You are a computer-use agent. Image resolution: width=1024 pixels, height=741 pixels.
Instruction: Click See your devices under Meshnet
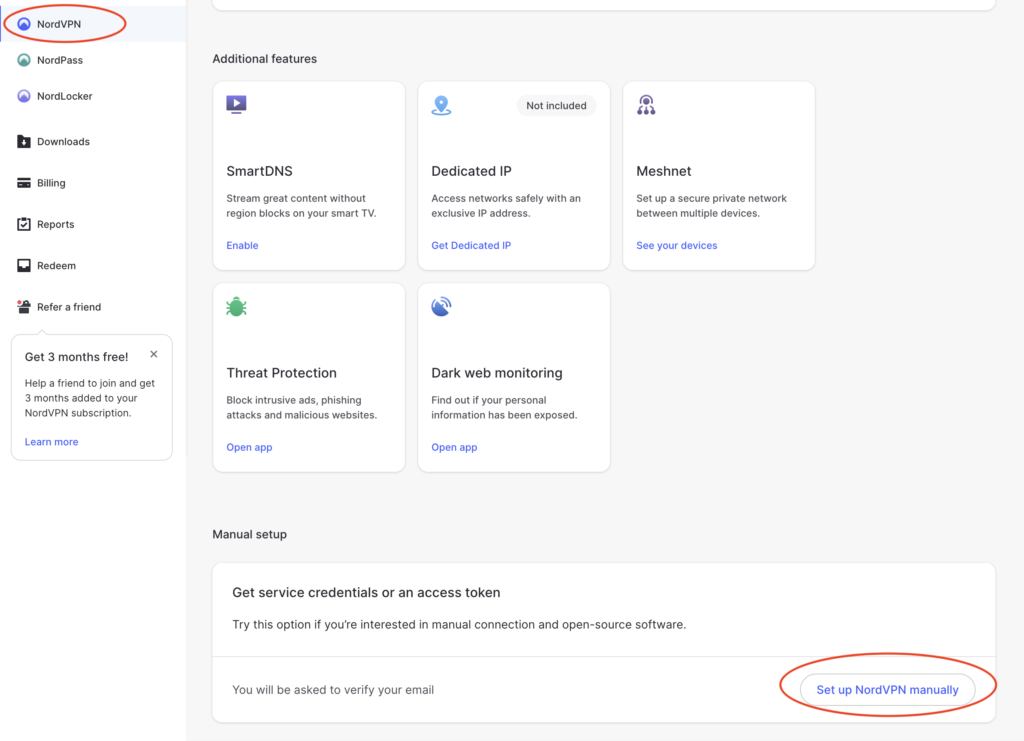coord(676,246)
